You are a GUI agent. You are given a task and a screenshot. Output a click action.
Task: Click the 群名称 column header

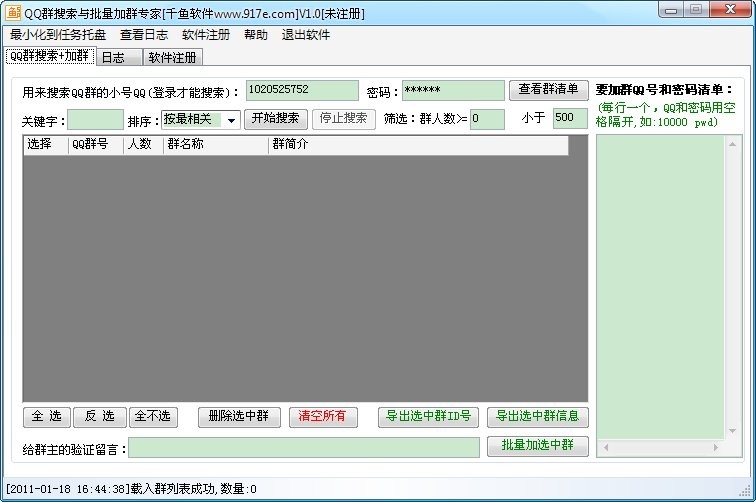point(216,145)
